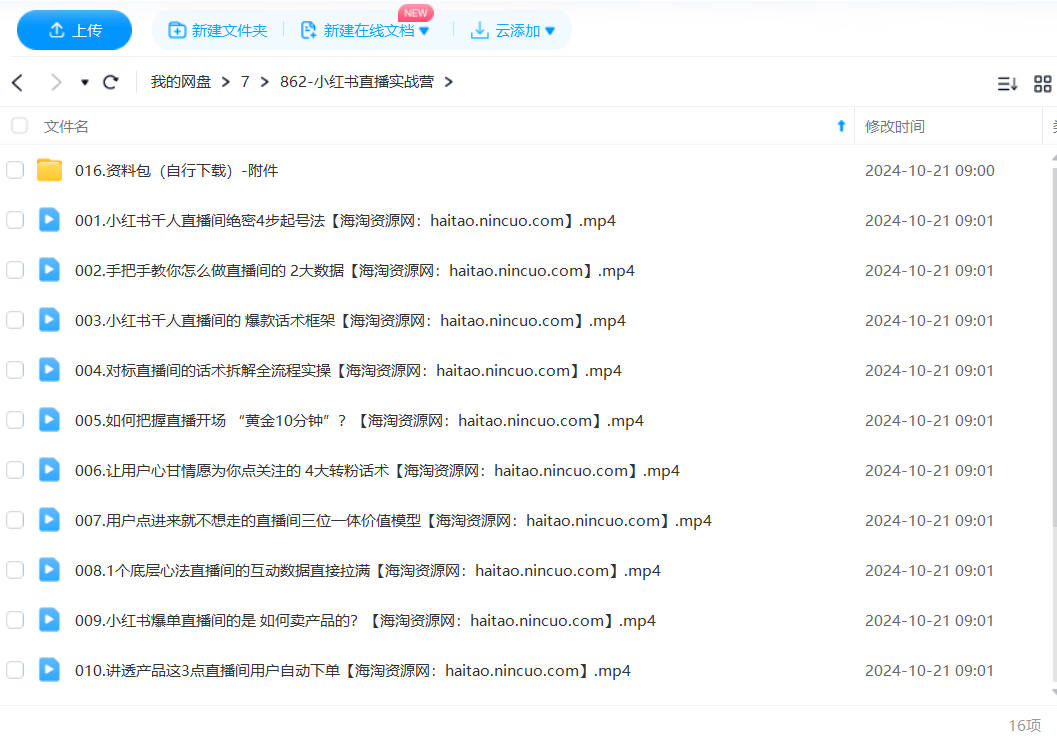The height and width of the screenshot is (738, 1057).
Task: Click video icon of file 008
Action: tap(49, 570)
